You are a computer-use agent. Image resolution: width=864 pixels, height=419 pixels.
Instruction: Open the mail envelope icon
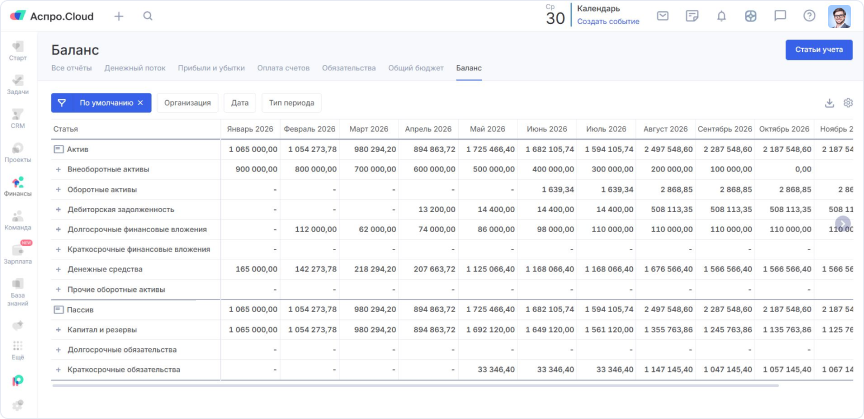click(x=663, y=16)
